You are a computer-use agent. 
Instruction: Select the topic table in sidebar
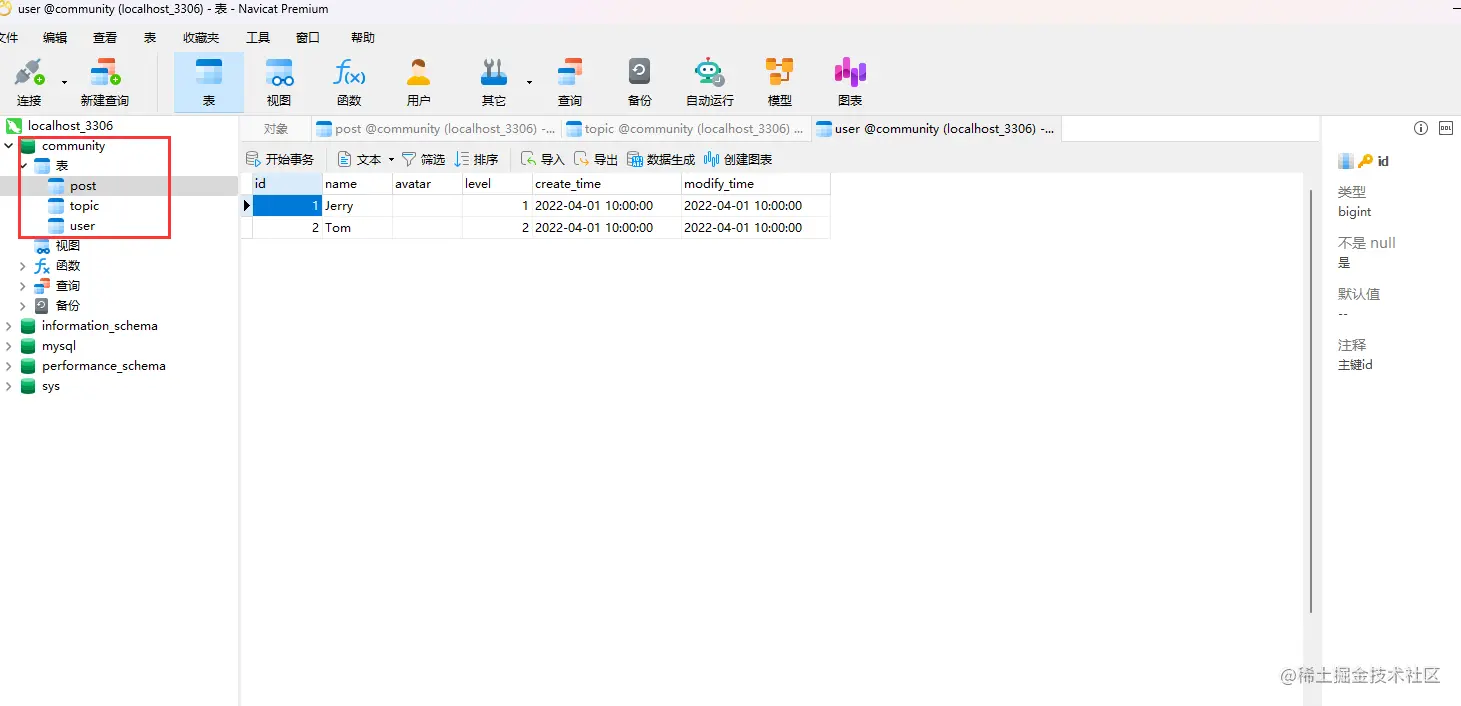pos(83,205)
